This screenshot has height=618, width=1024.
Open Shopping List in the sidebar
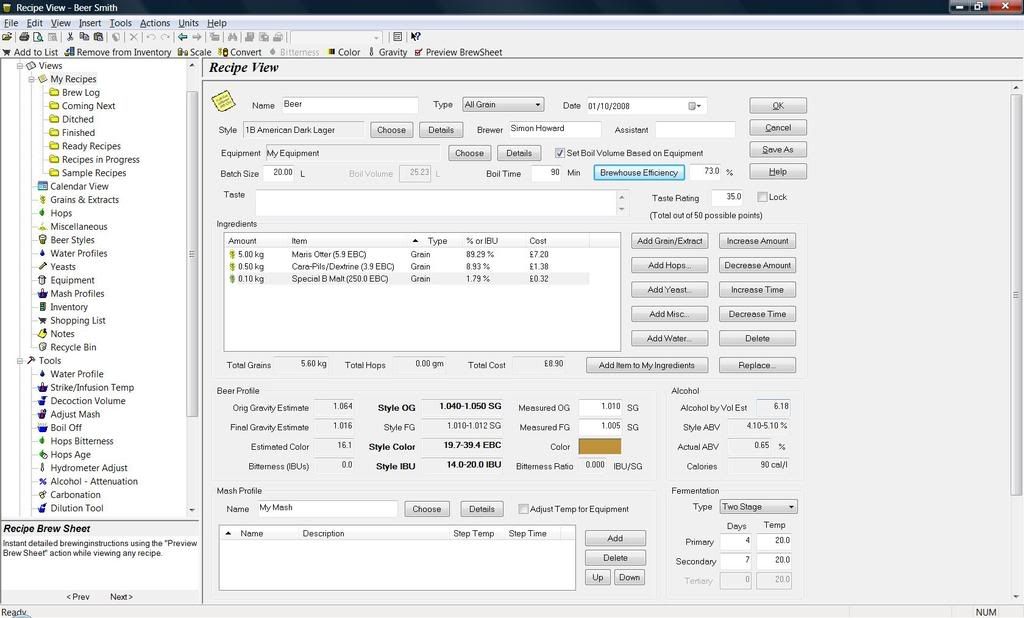[x=78, y=320]
